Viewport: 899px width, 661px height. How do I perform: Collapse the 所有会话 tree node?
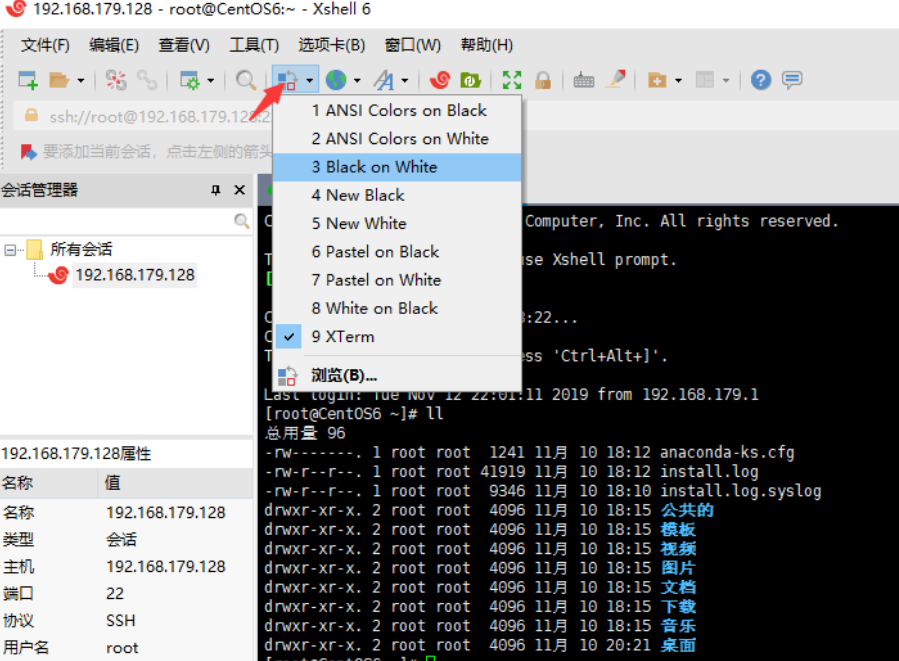pyautogui.click(x=10, y=249)
